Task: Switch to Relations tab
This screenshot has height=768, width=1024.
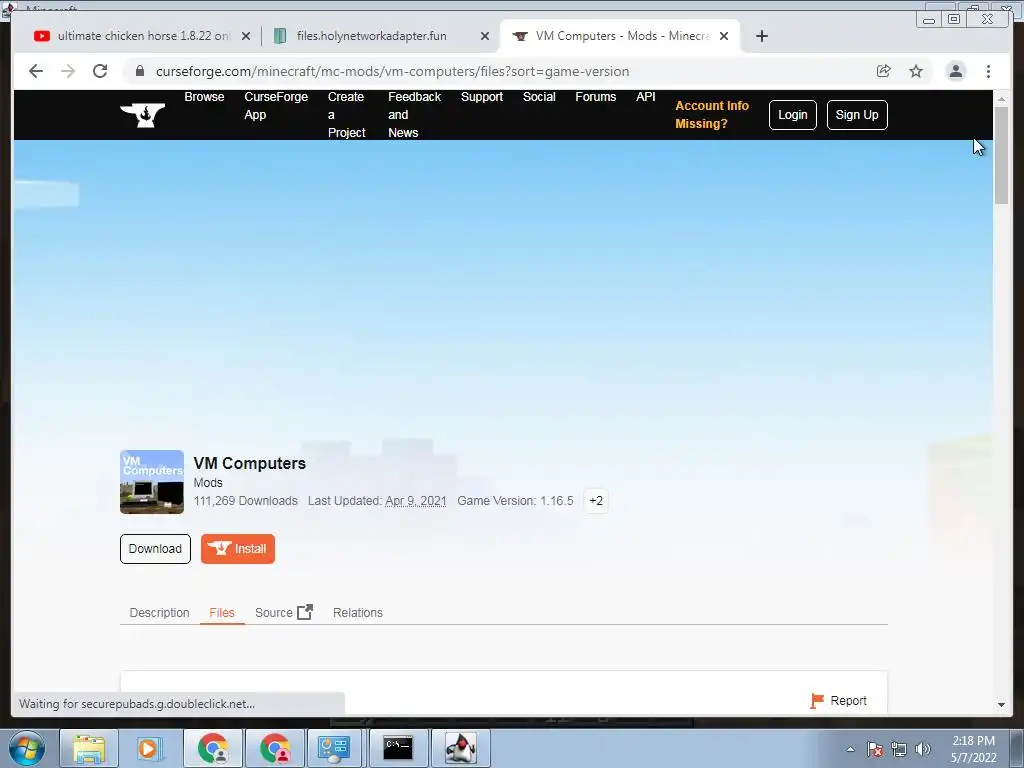Action: [358, 613]
